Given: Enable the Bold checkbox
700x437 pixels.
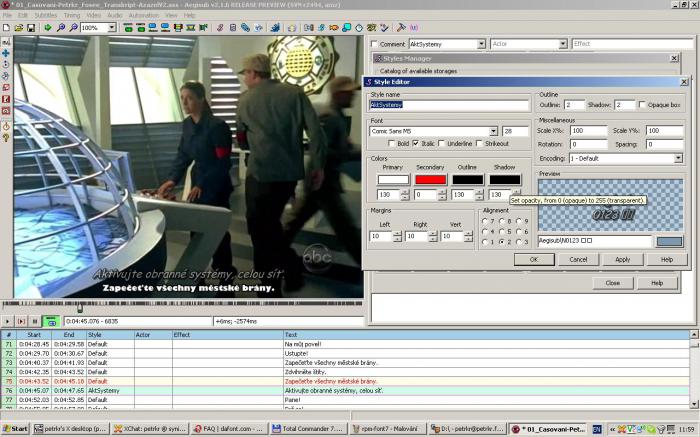Looking at the screenshot, I should (x=392, y=143).
